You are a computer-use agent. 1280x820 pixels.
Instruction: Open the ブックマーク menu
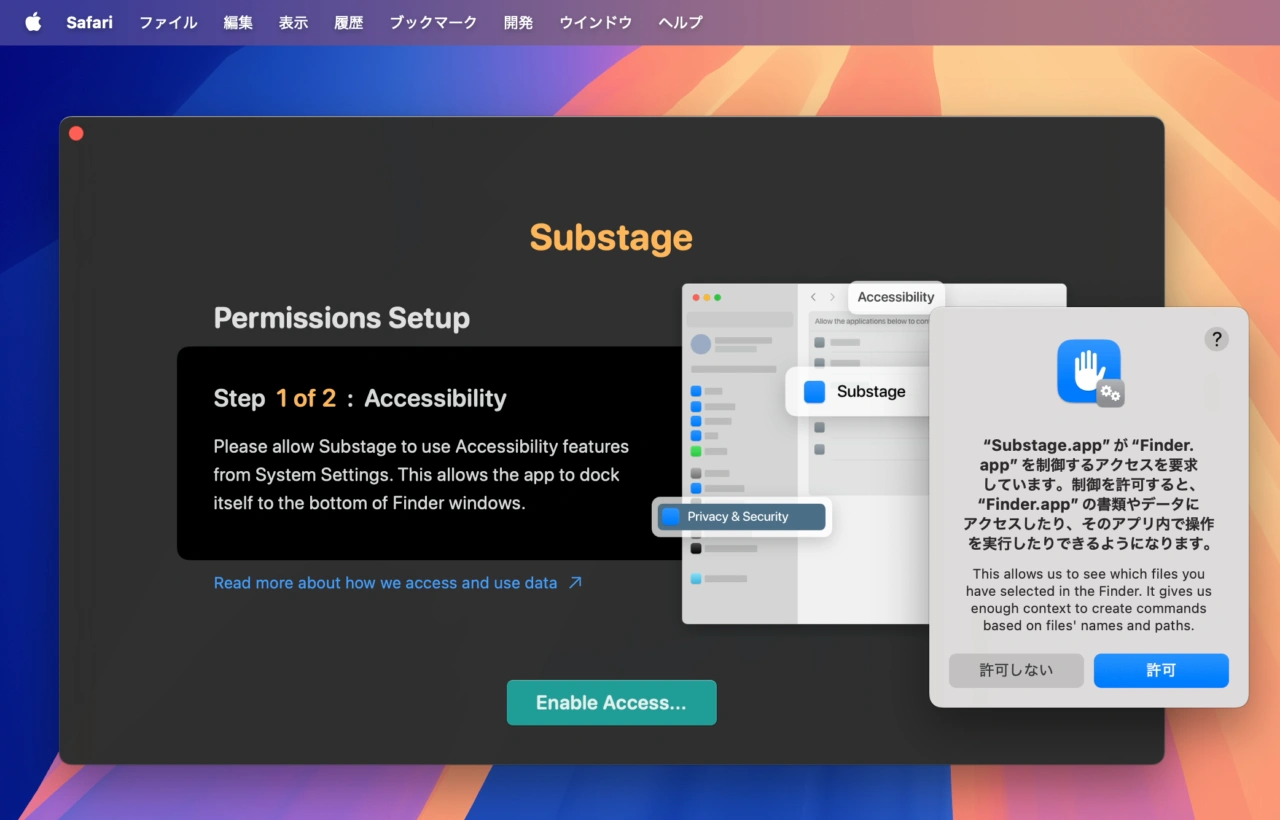pyautogui.click(x=433, y=22)
